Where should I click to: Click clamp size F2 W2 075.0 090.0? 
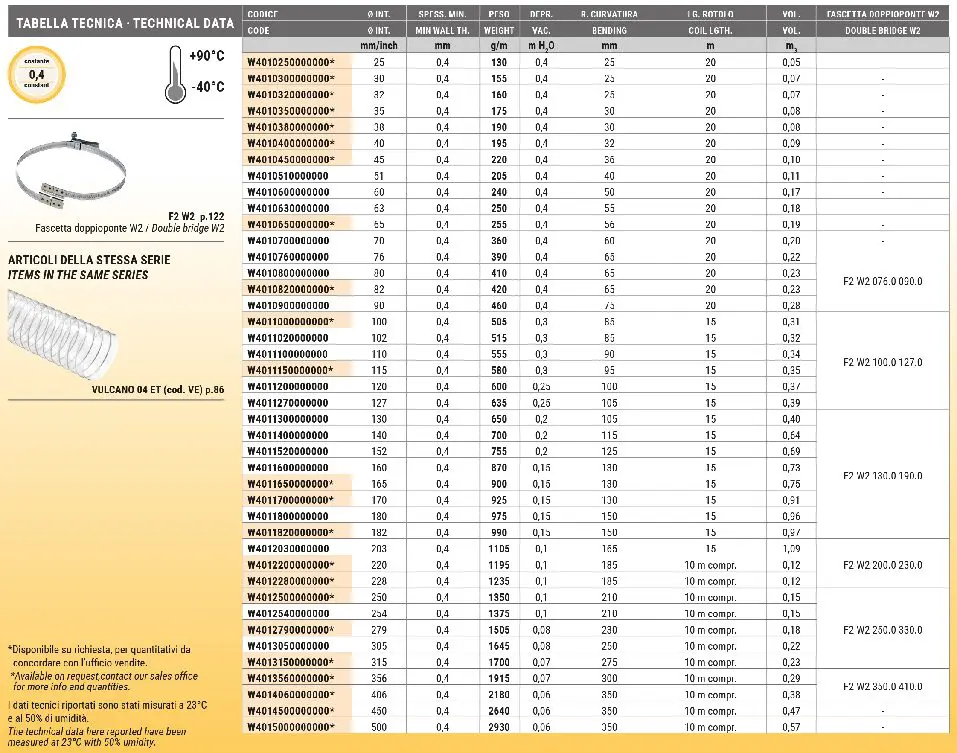click(882, 281)
